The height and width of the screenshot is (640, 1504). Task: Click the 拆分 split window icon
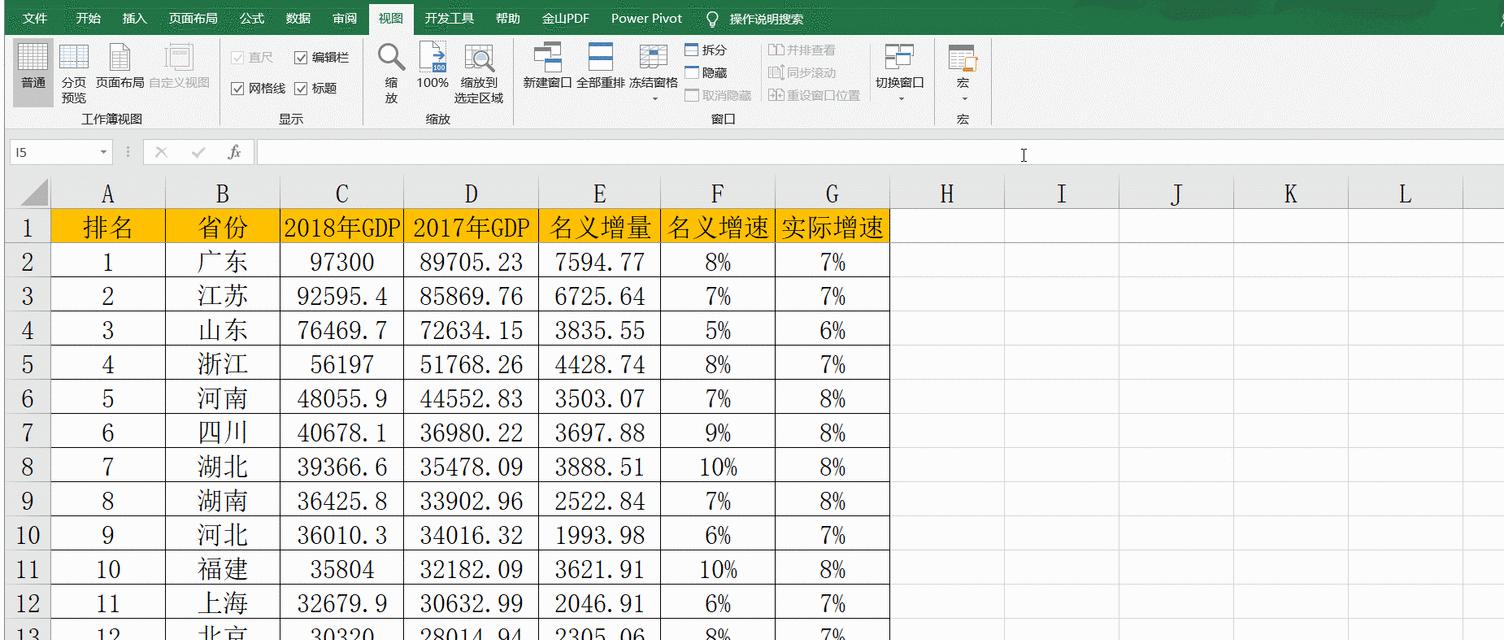[x=692, y=50]
